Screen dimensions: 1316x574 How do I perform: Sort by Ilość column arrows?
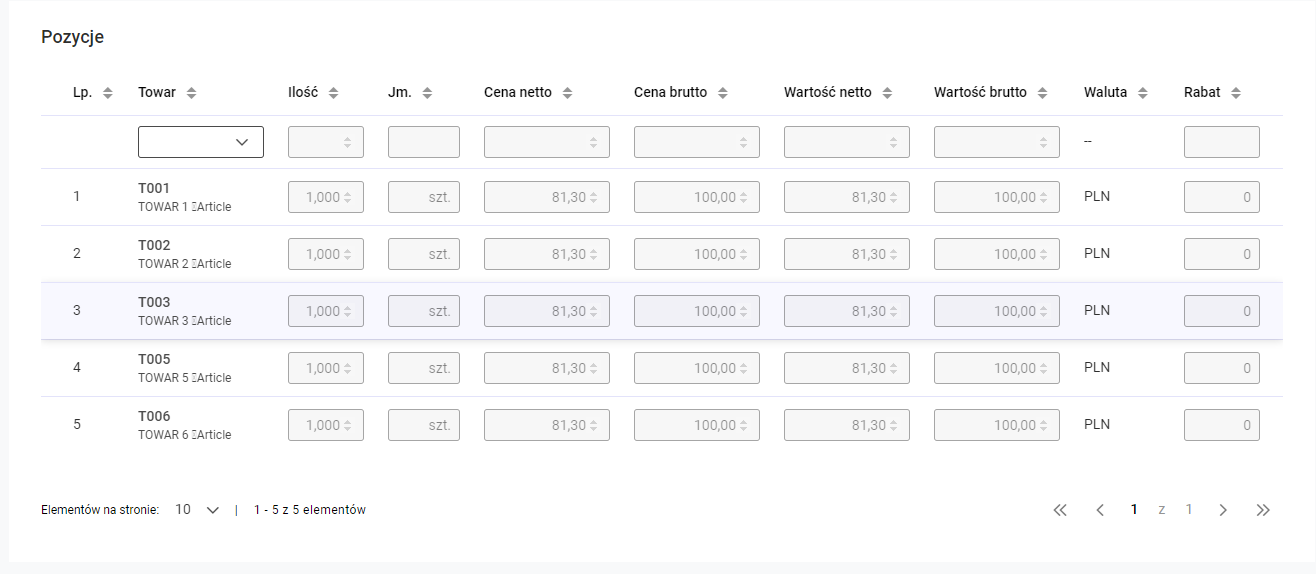pos(333,93)
